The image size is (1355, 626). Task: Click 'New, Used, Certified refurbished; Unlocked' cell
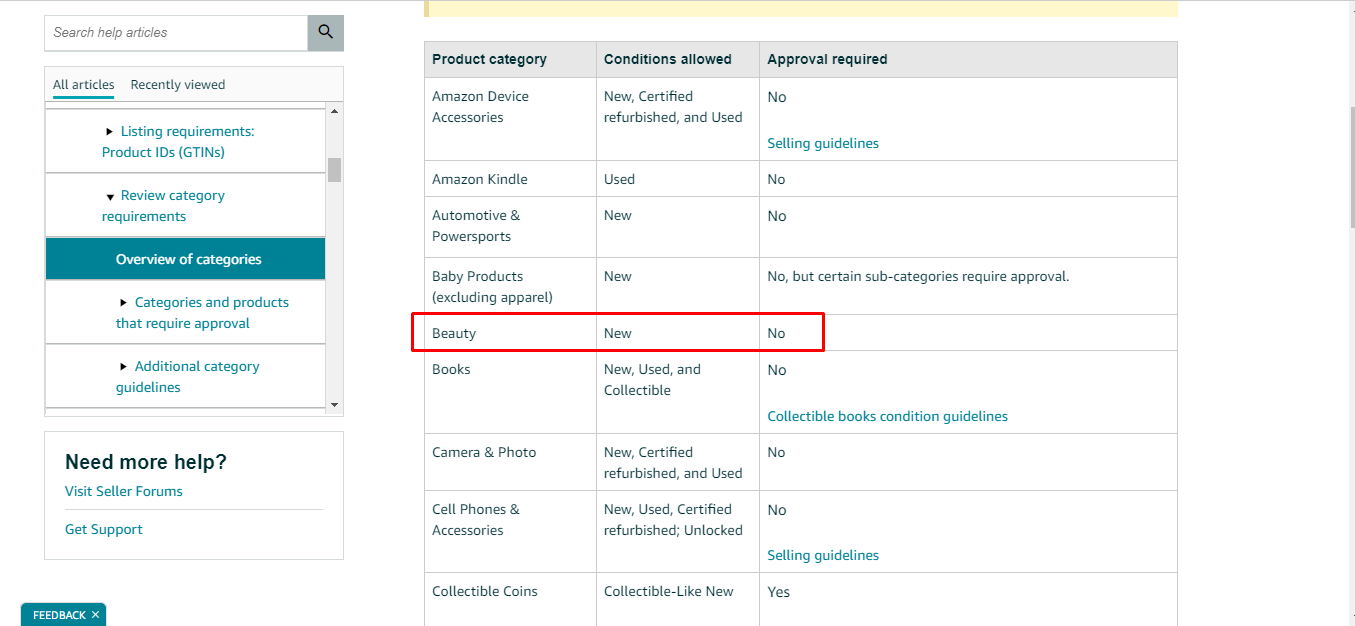678,532
